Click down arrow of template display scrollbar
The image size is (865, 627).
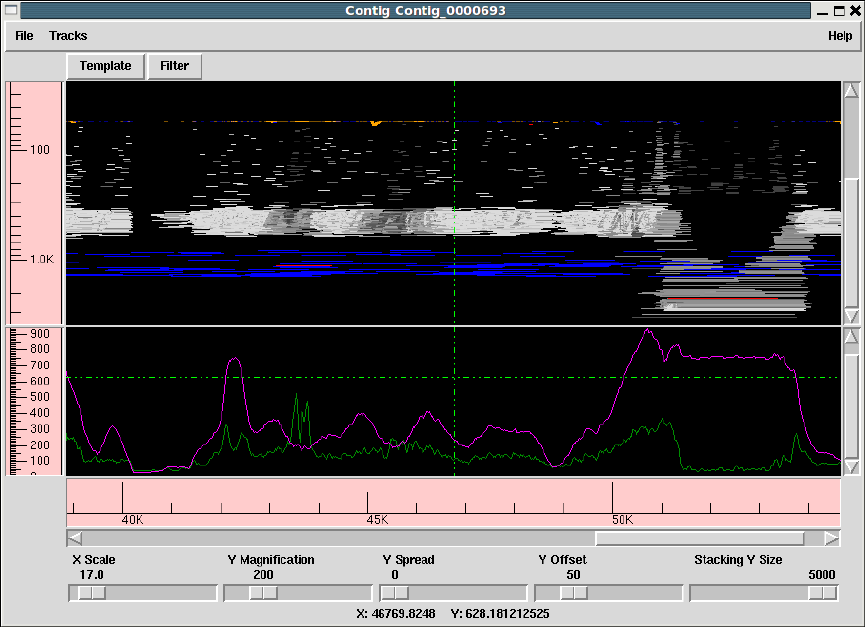click(x=851, y=316)
